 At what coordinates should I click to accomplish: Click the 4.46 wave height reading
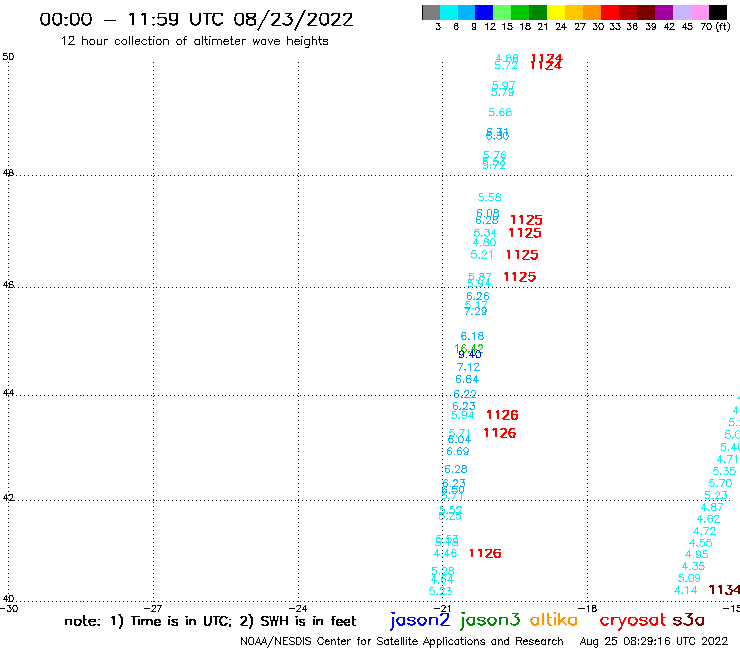[446, 553]
